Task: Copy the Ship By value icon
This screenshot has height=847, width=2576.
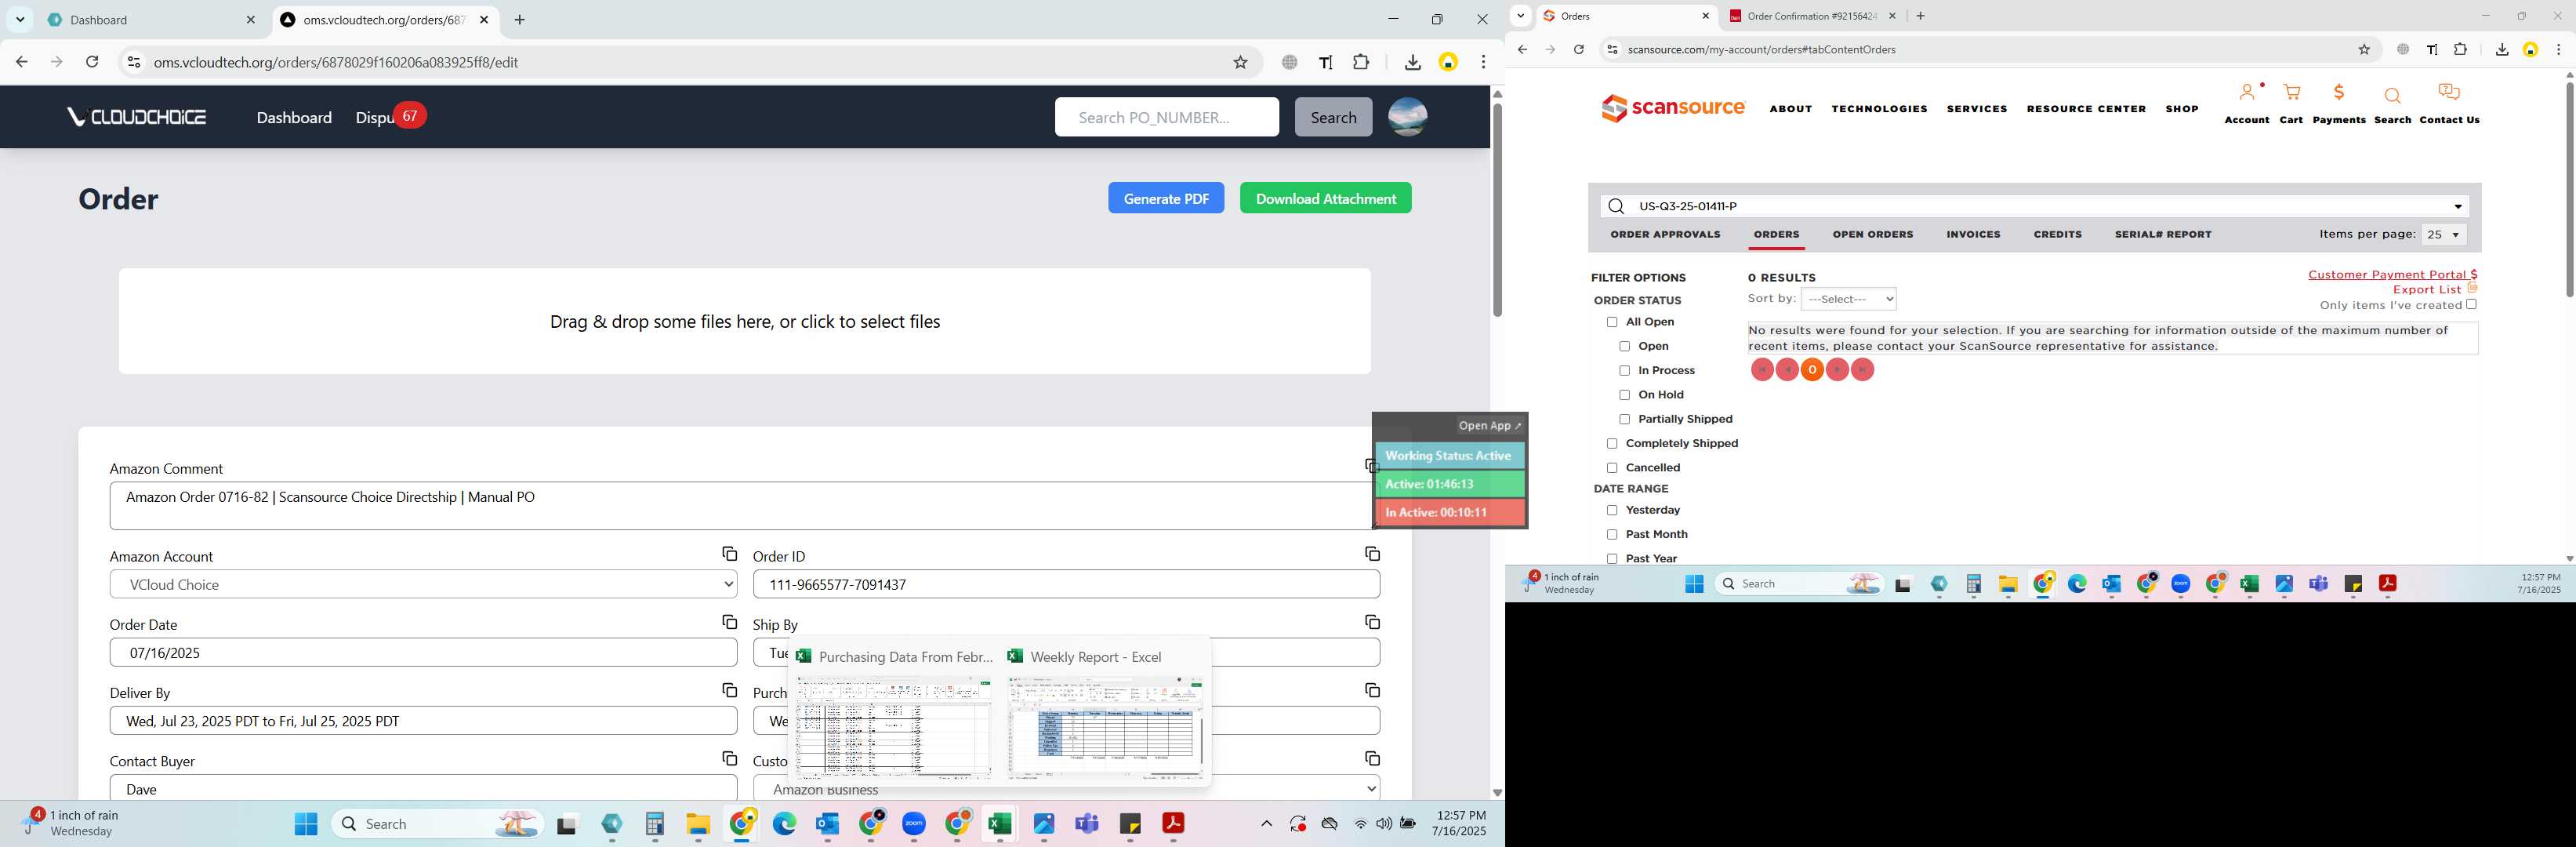Action: tap(1372, 622)
